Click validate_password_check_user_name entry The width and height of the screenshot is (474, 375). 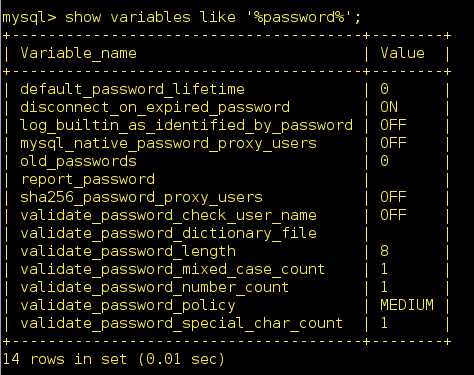pyautogui.click(x=168, y=215)
